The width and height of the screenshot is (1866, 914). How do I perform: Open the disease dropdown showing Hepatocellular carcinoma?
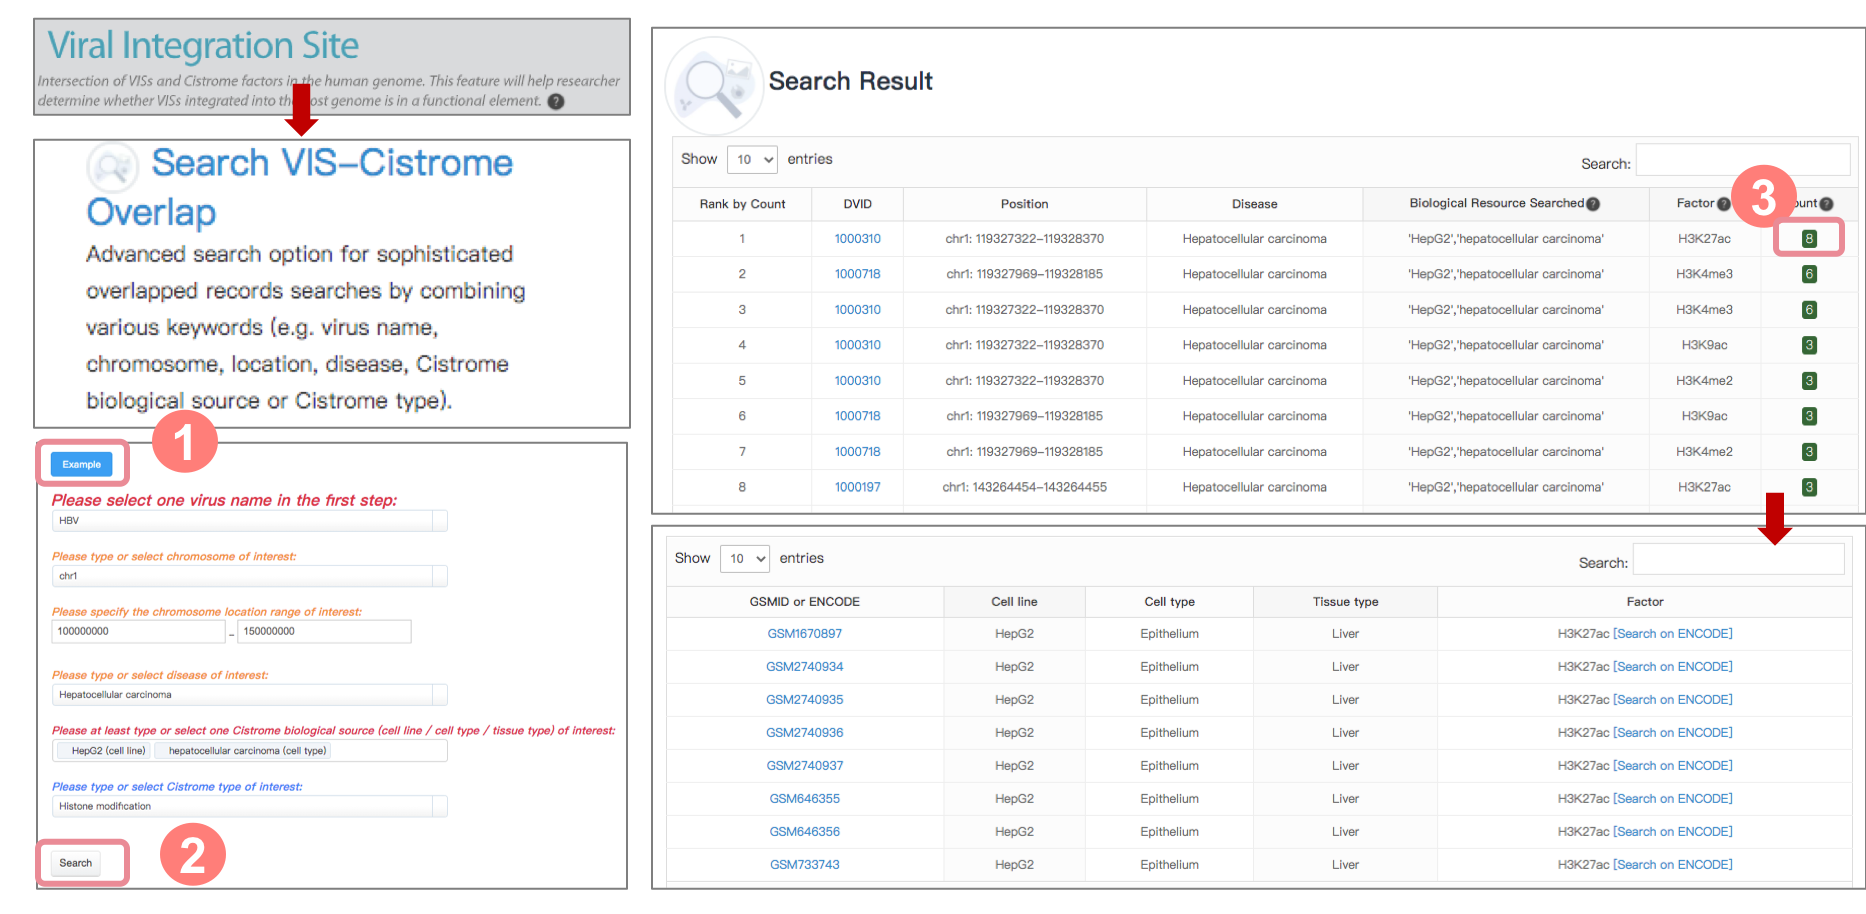pyautogui.click(x=249, y=695)
